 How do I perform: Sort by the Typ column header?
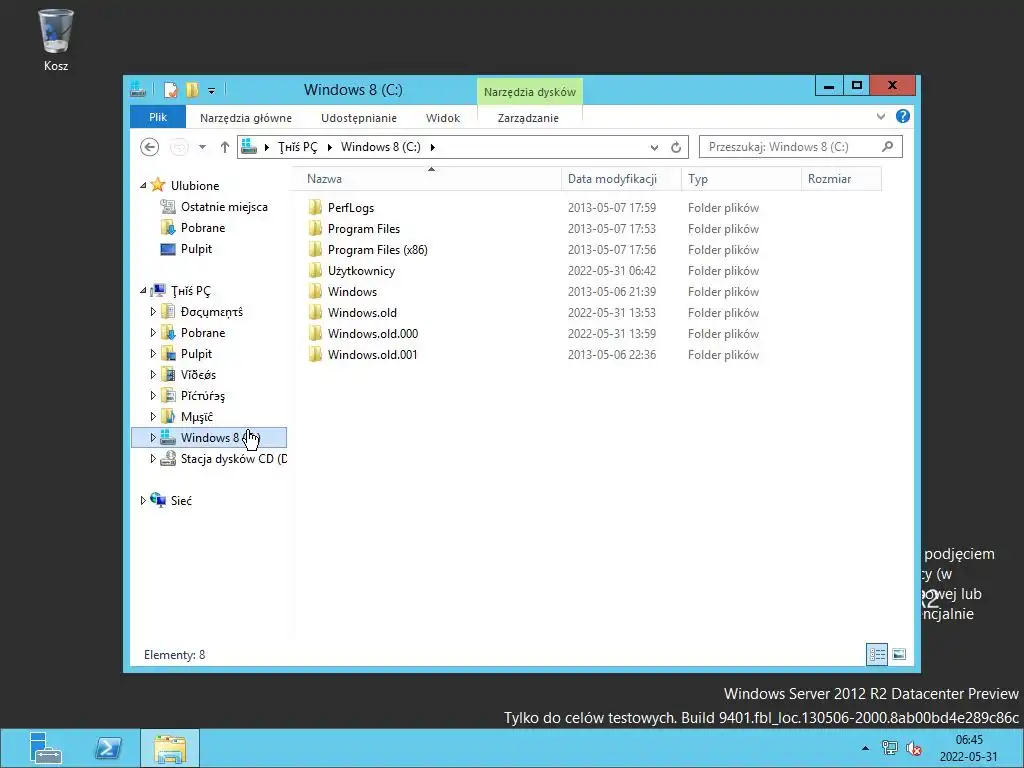741,179
